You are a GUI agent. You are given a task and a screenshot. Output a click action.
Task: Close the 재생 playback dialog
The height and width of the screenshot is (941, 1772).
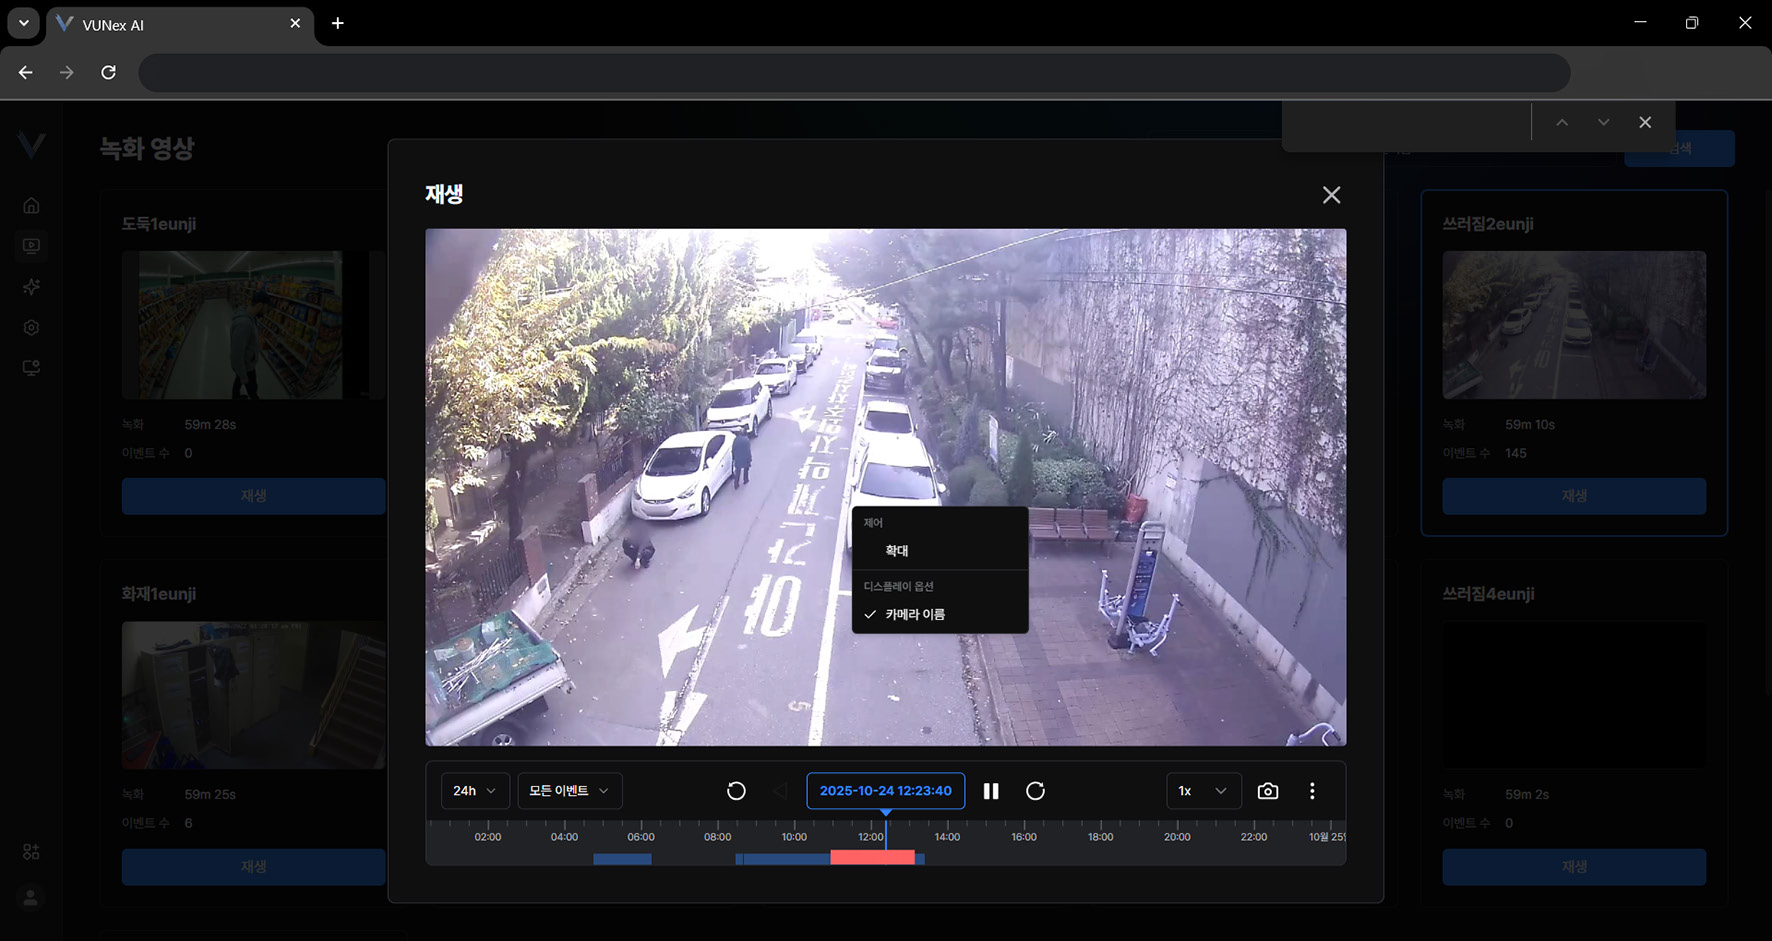point(1331,195)
